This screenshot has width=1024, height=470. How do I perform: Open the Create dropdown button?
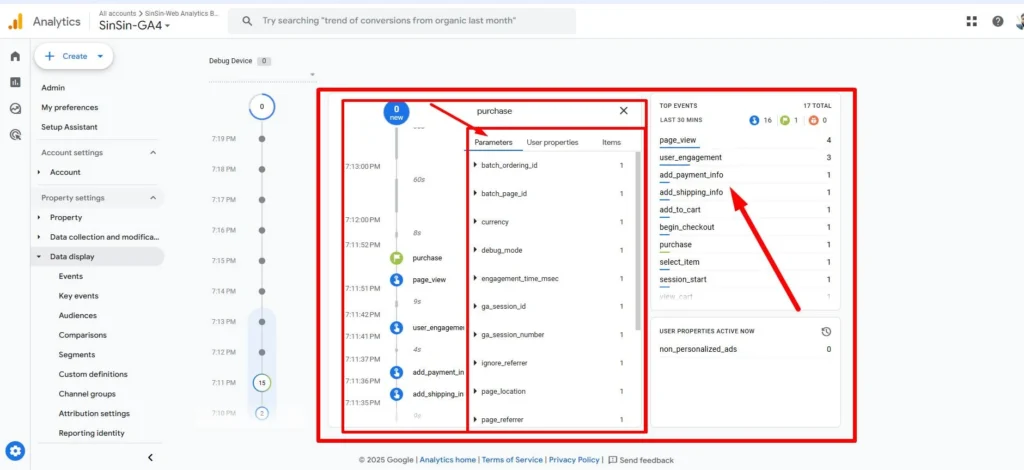[74, 56]
